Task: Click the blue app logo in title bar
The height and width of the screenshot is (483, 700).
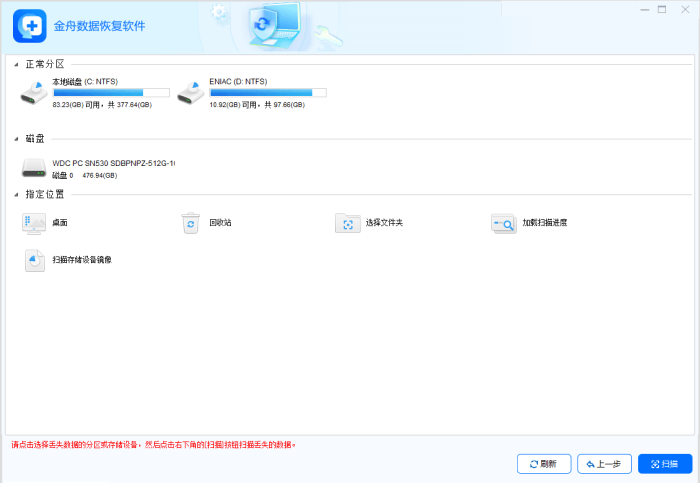Action: (29, 25)
